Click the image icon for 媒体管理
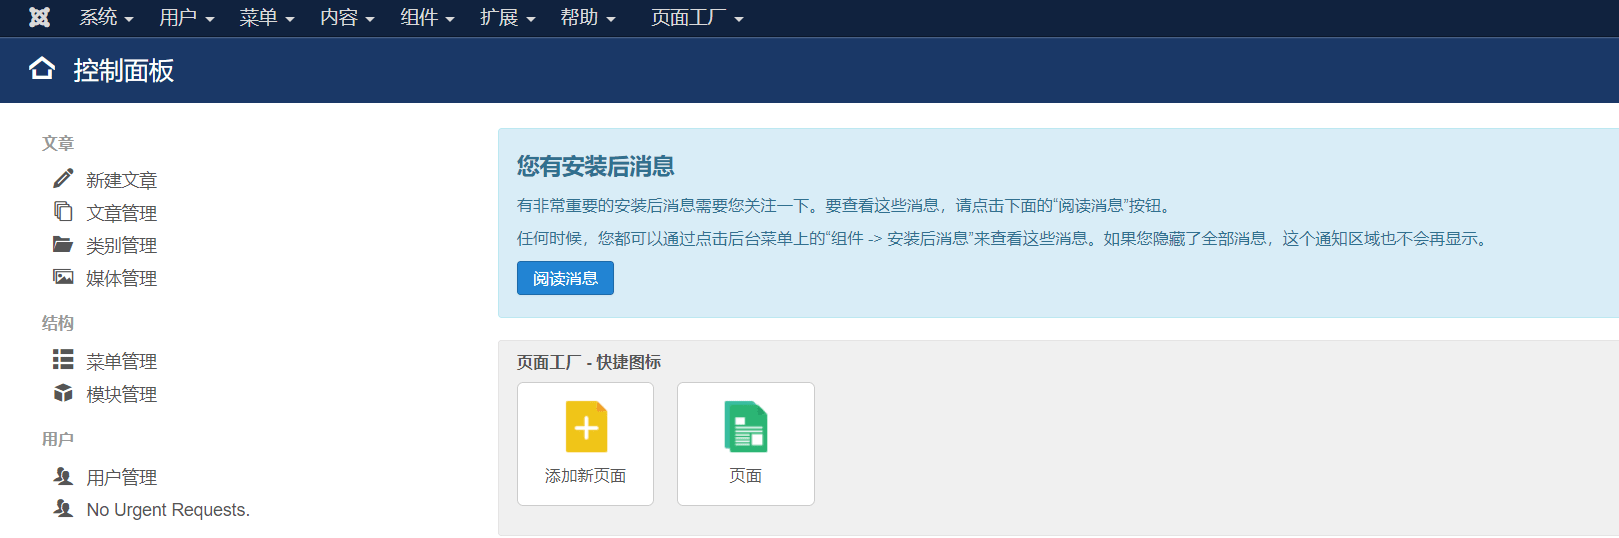The height and width of the screenshot is (538, 1619). coord(63,277)
